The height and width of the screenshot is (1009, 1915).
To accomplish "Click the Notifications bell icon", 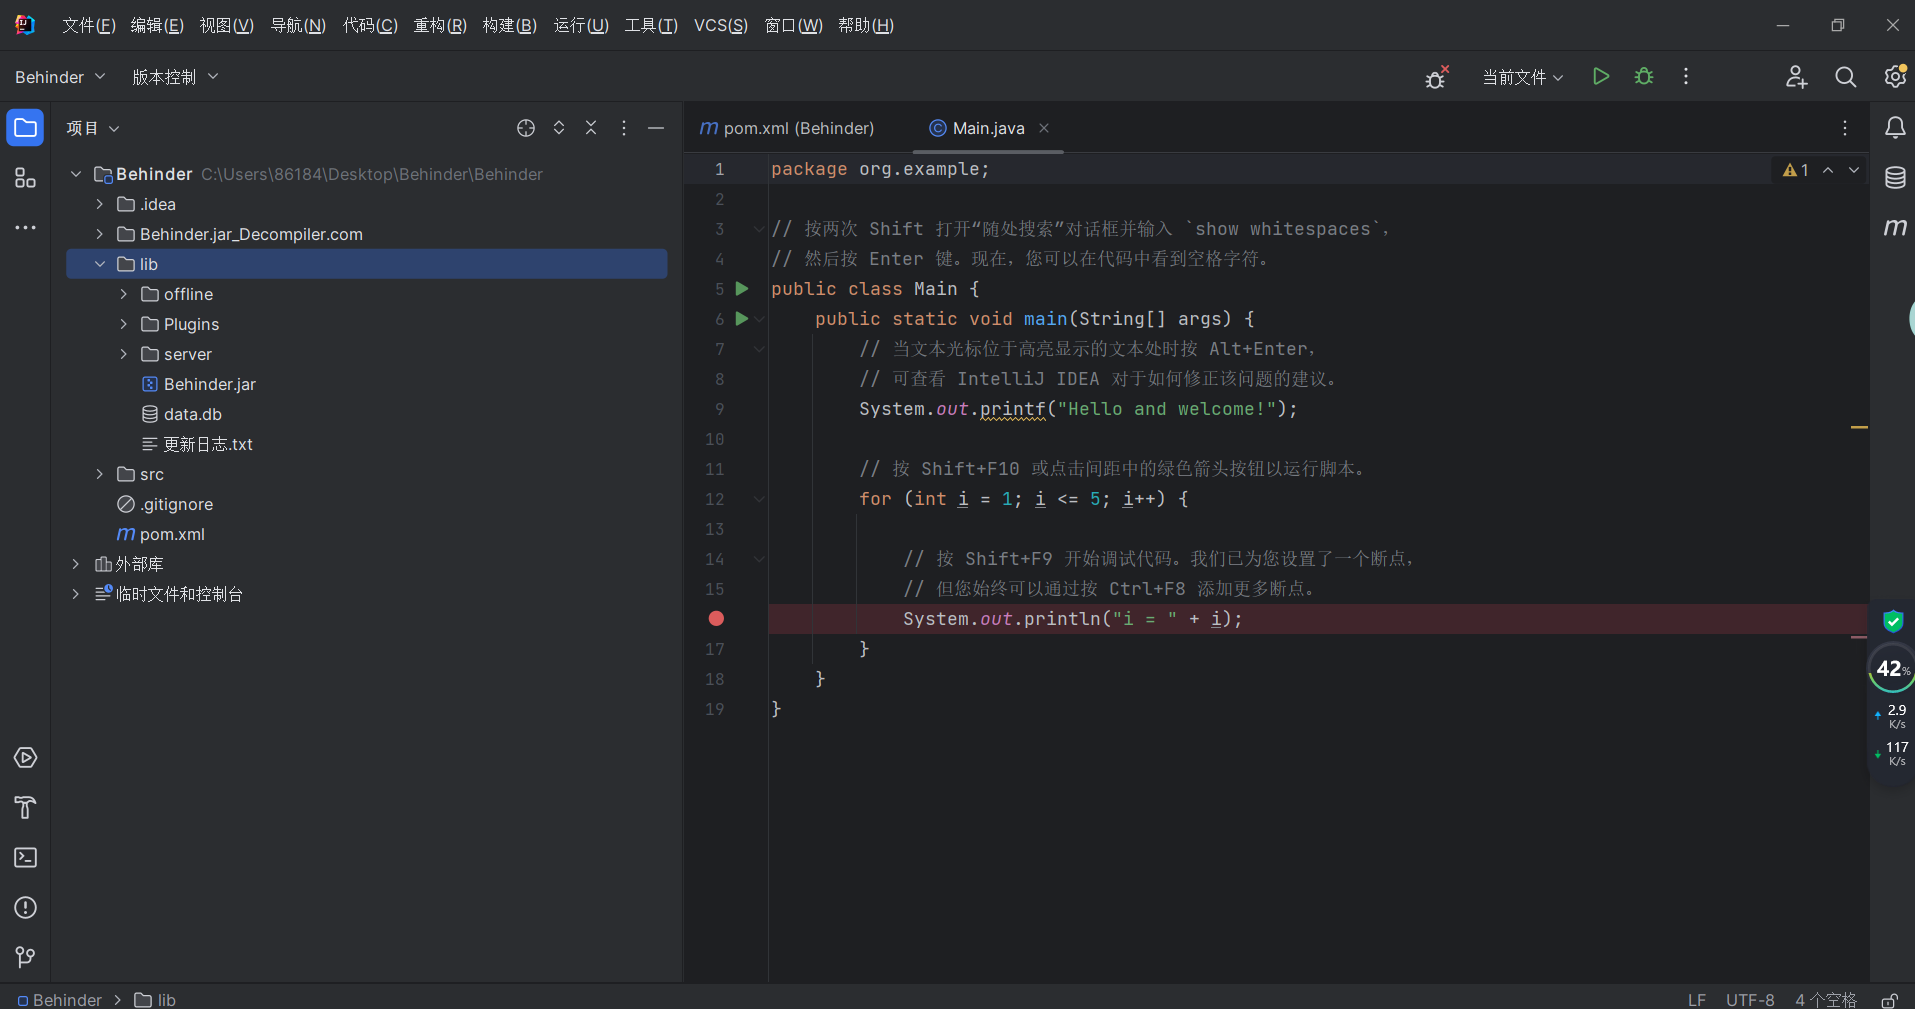I will coord(1895,128).
